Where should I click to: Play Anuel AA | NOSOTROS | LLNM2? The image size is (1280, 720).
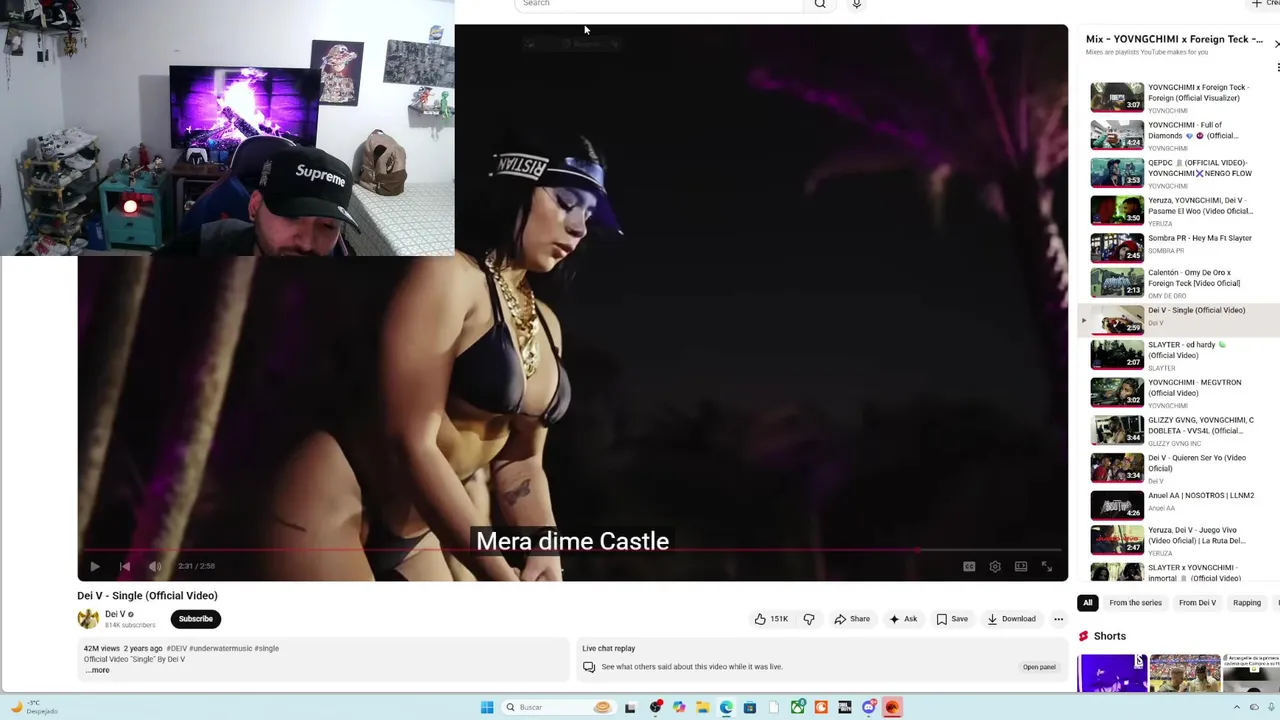click(x=1180, y=504)
